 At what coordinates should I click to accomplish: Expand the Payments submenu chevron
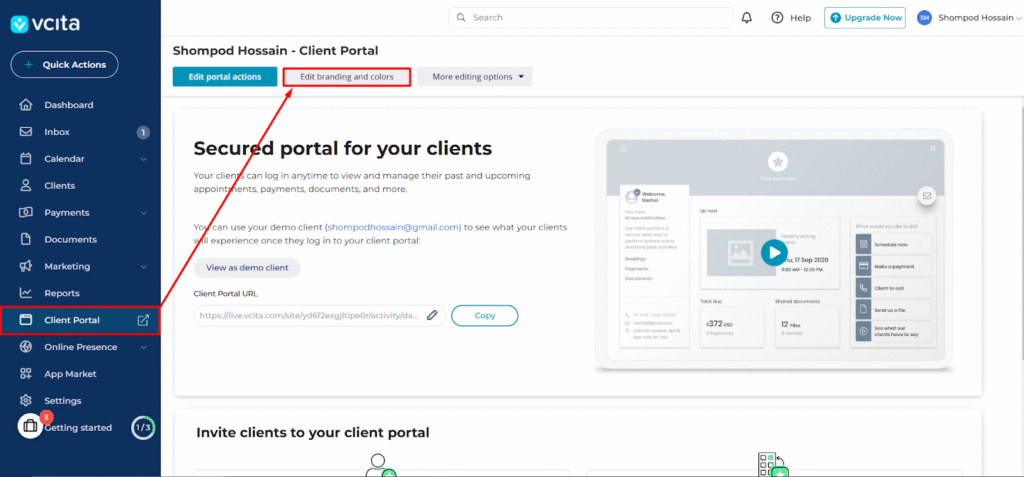(143, 212)
